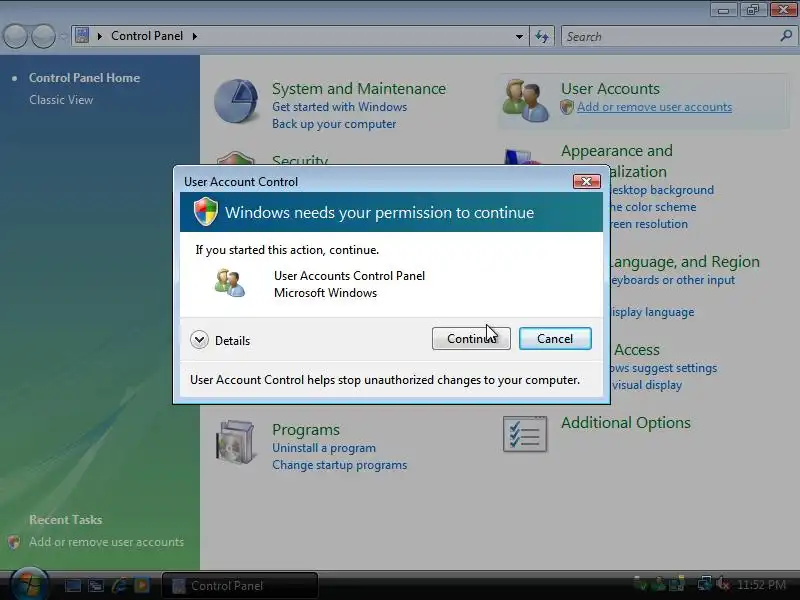800x600 pixels.
Task: Click the keyboards or other input link
Action: [673, 280]
